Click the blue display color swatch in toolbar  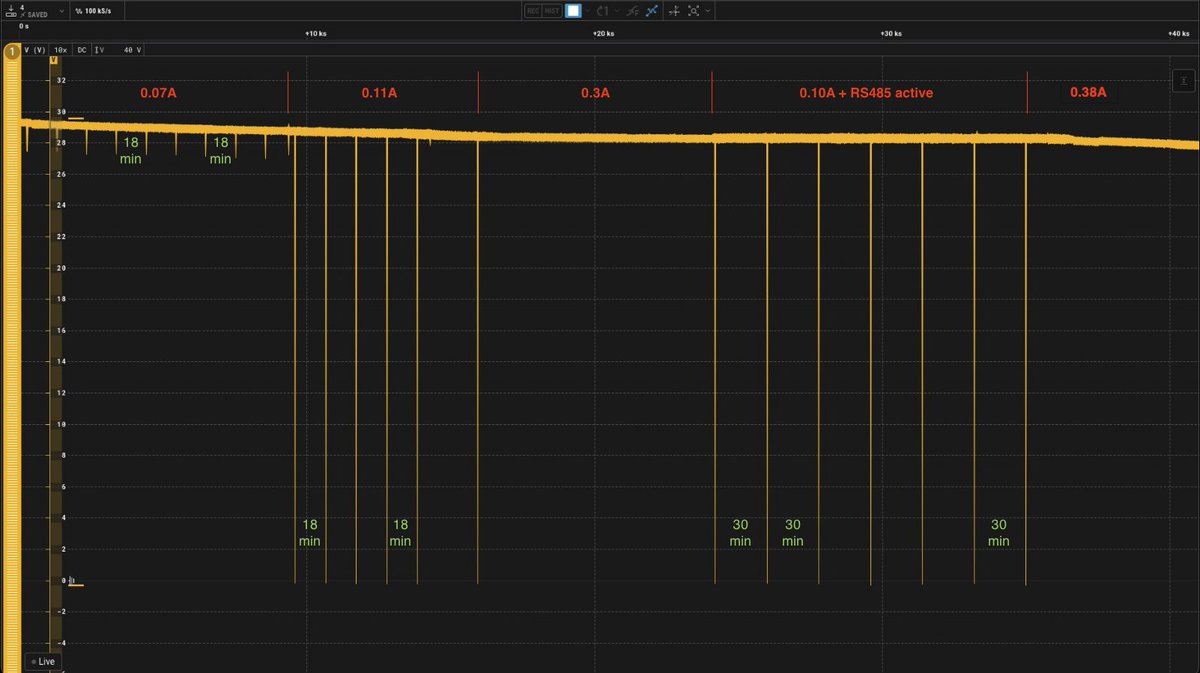(573, 10)
